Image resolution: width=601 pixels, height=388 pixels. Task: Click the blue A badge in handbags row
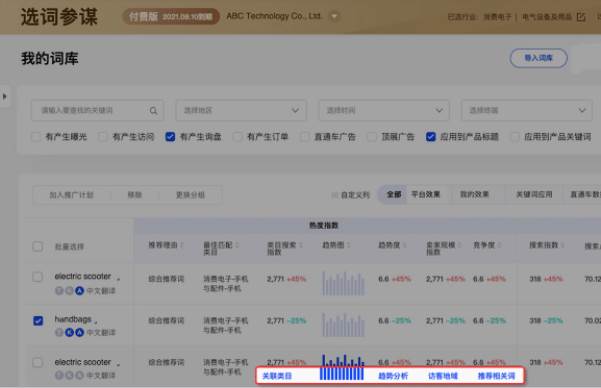pos(79,332)
